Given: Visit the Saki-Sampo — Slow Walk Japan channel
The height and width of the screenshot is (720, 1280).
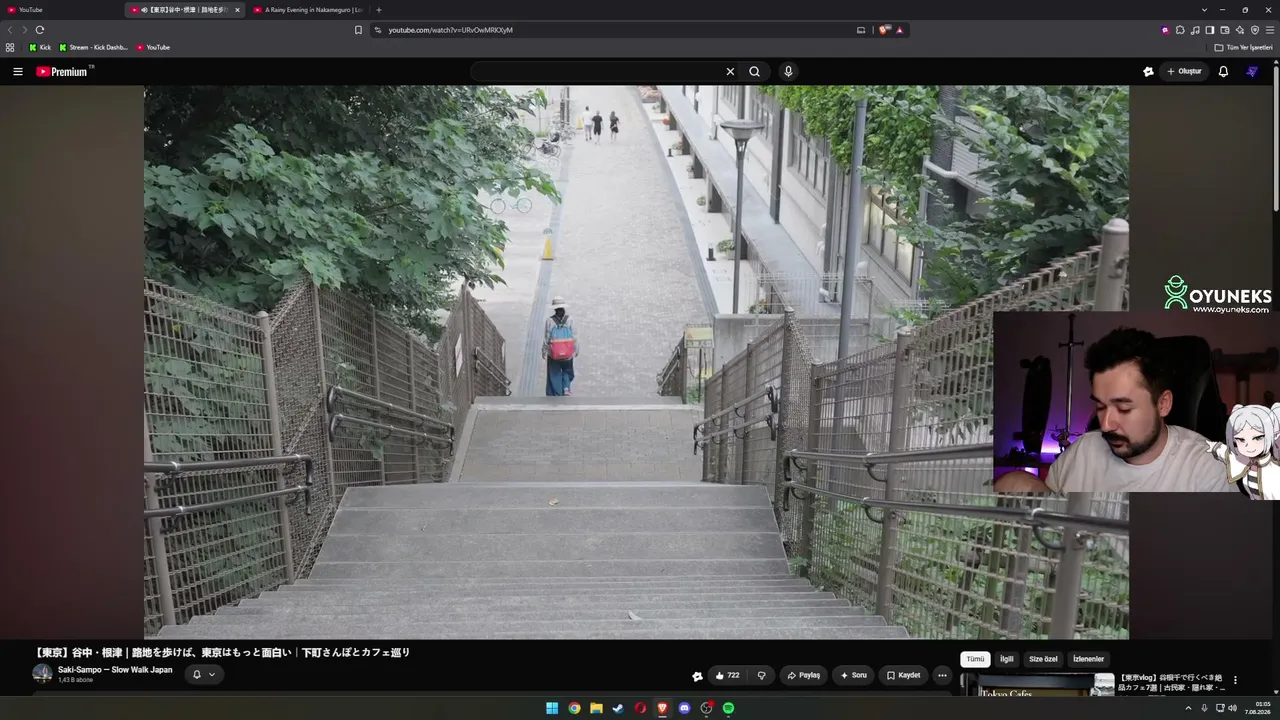Looking at the screenshot, I should coord(115,670).
